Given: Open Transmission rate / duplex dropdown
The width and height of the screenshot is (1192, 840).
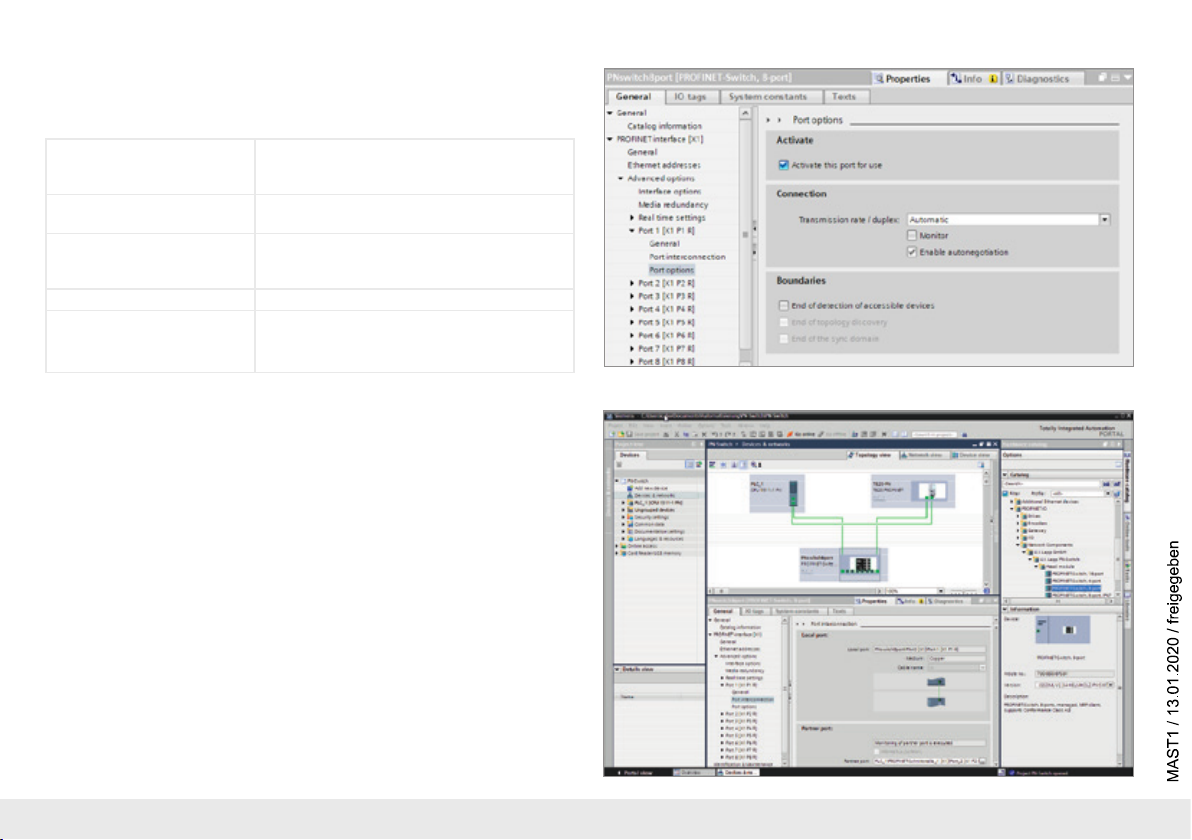Looking at the screenshot, I should click(x=1105, y=218).
